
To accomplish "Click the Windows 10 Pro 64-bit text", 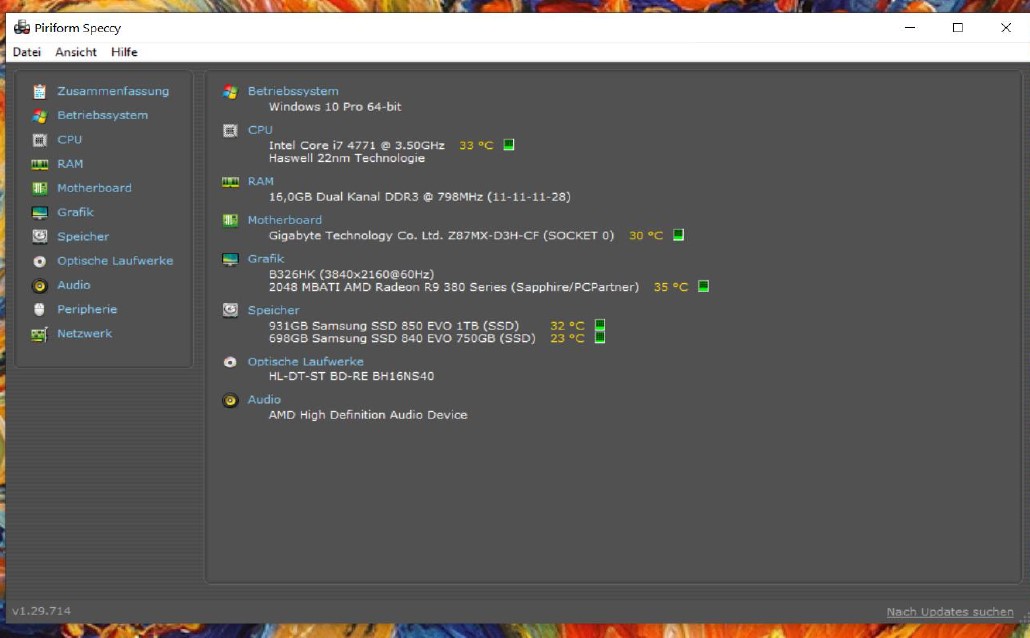I will pos(335,106).
